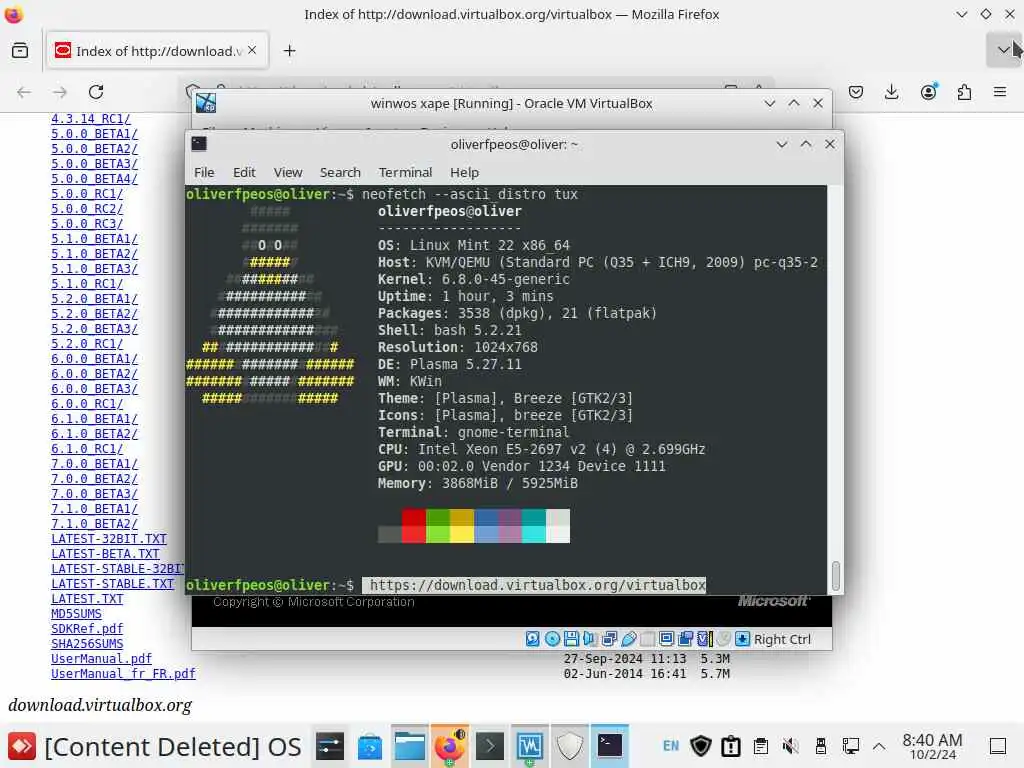
Task: Expand the hidden system tray icons arrow
Action: click(879, 746)
